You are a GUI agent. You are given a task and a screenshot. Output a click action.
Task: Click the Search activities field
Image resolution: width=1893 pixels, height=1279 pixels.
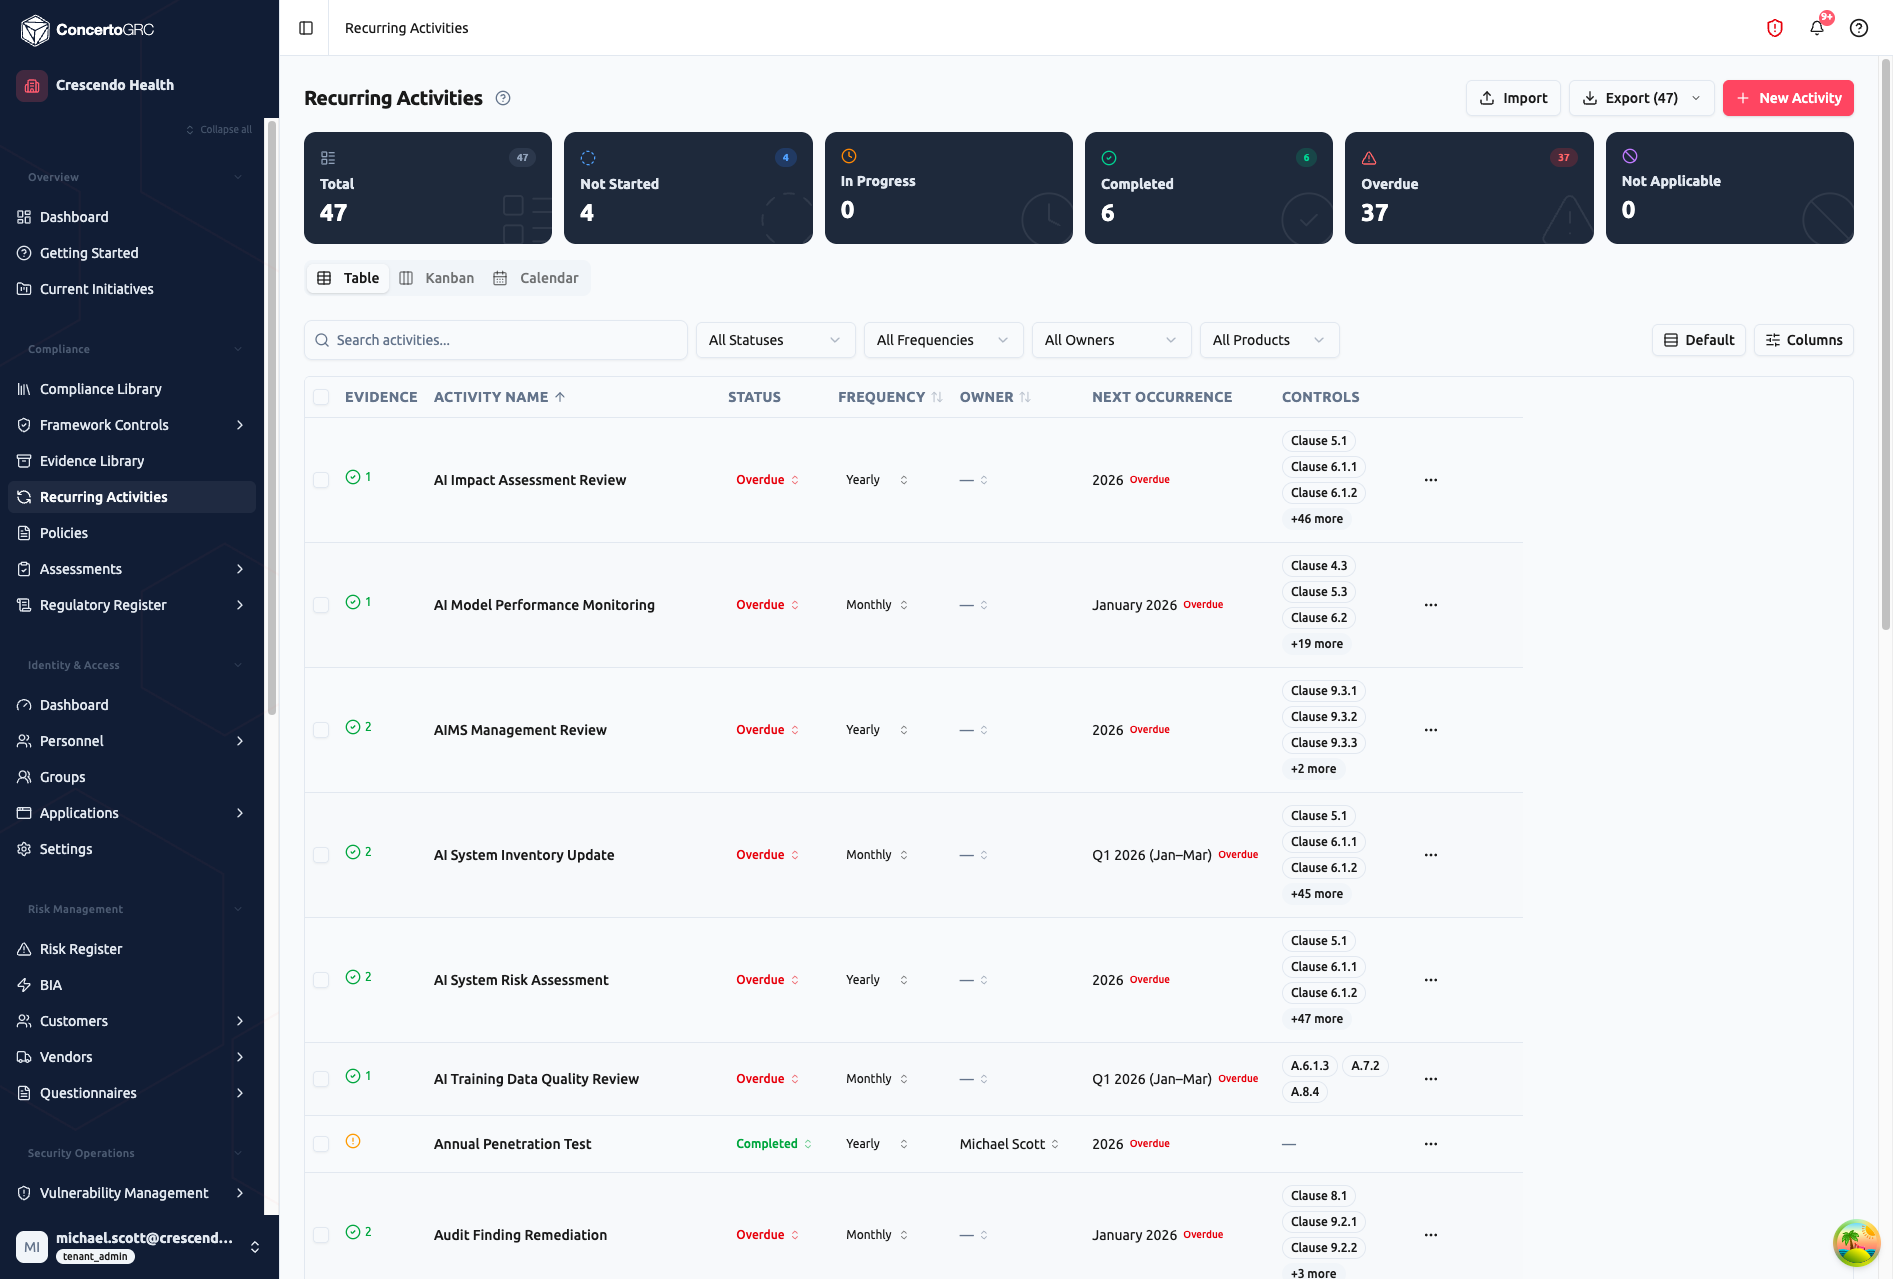[x=496, y=340]
